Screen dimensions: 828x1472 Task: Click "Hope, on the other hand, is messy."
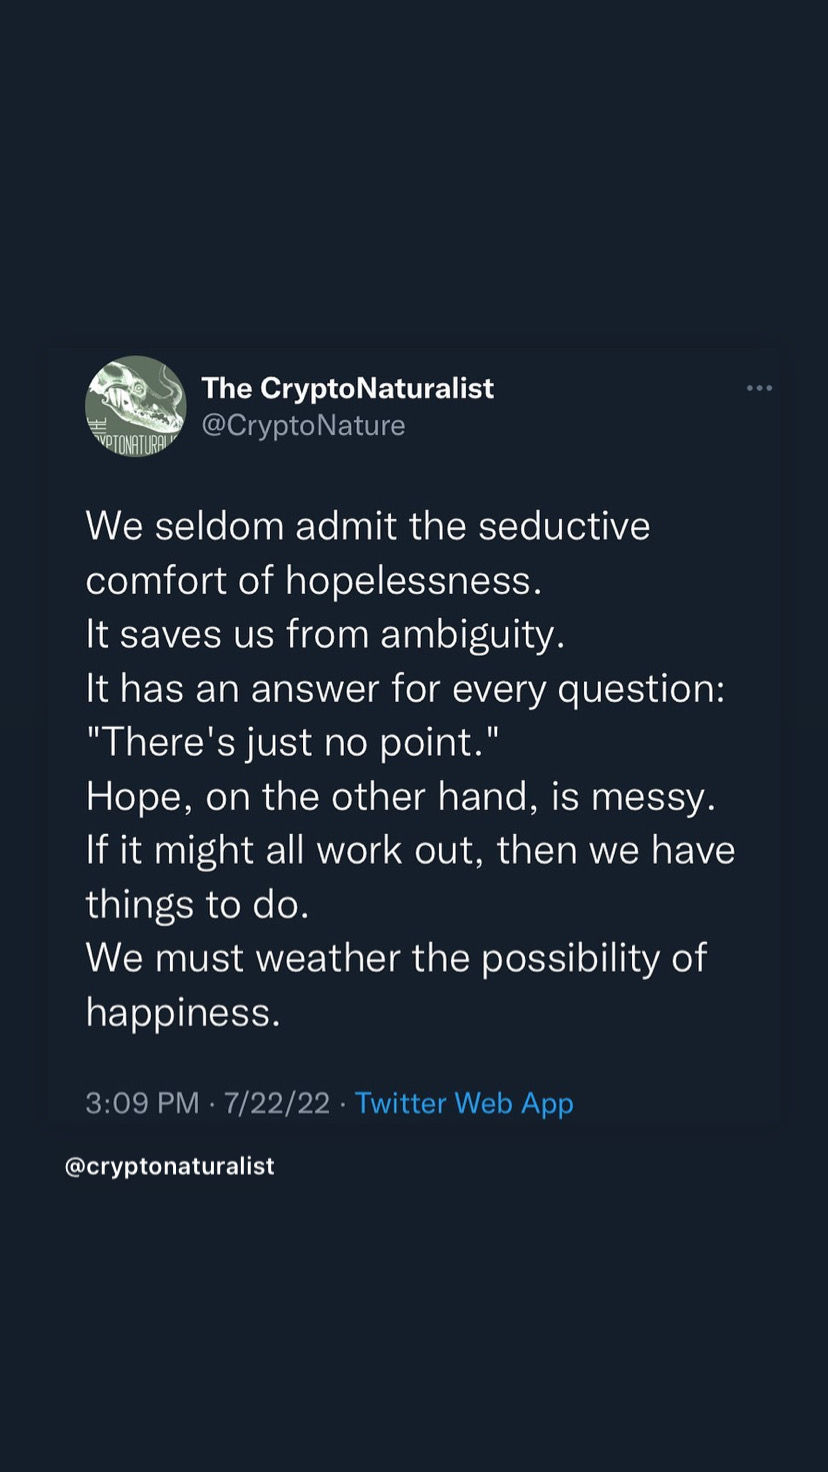[x=401, y=797]
